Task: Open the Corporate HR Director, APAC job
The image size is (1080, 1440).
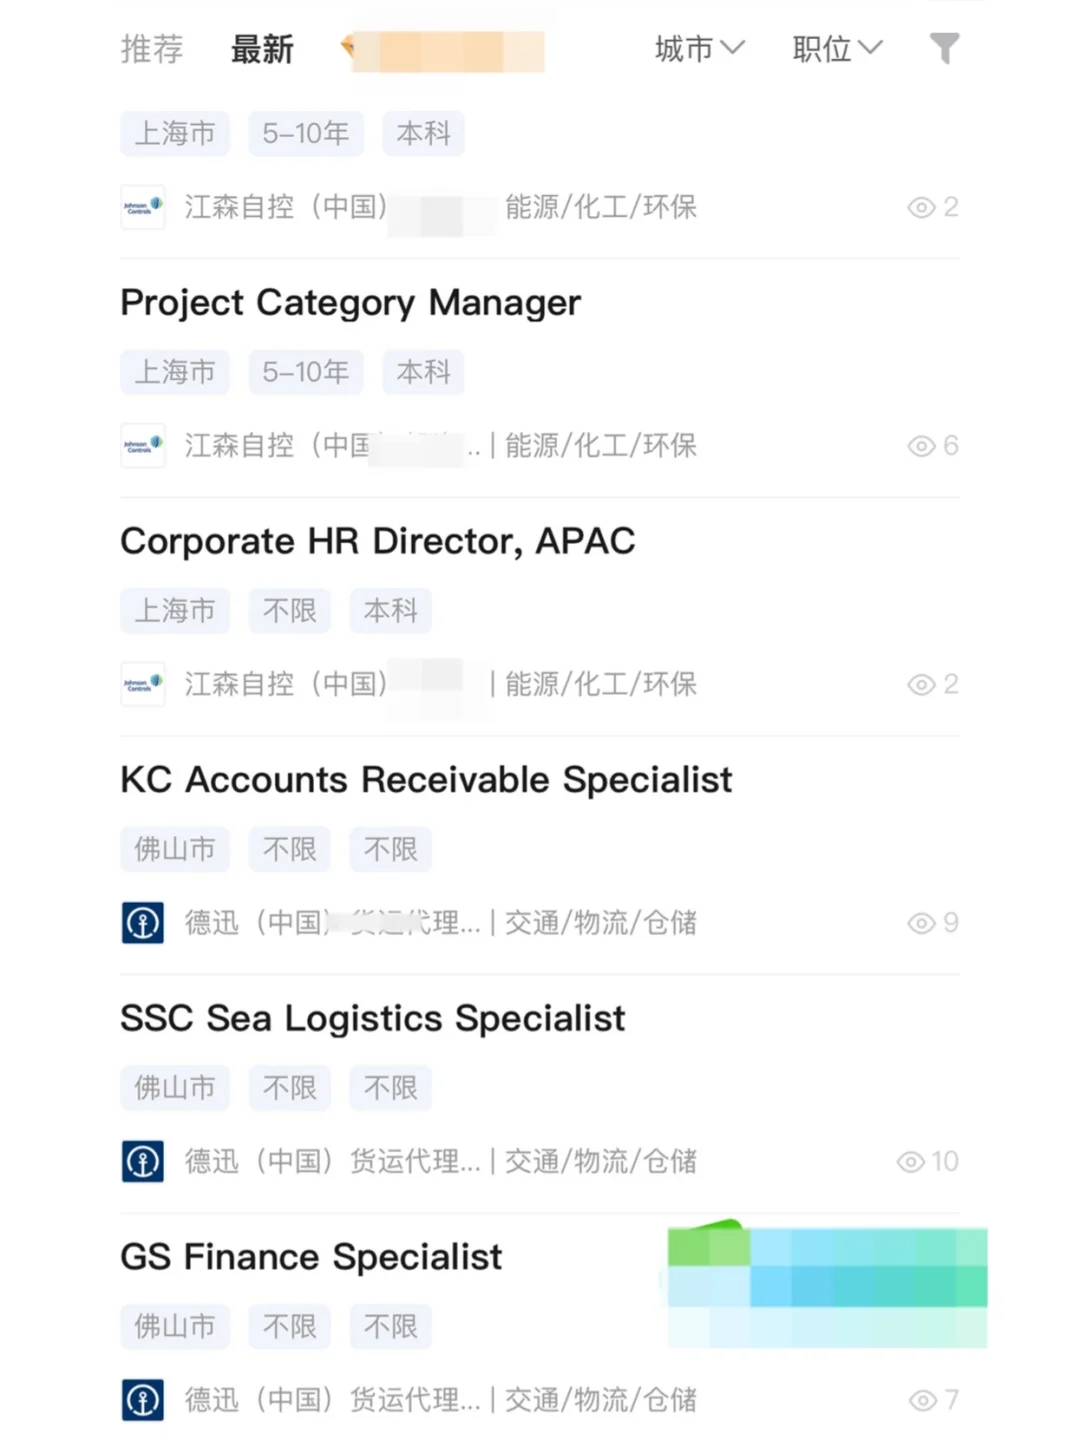Action: pos(378,541)
